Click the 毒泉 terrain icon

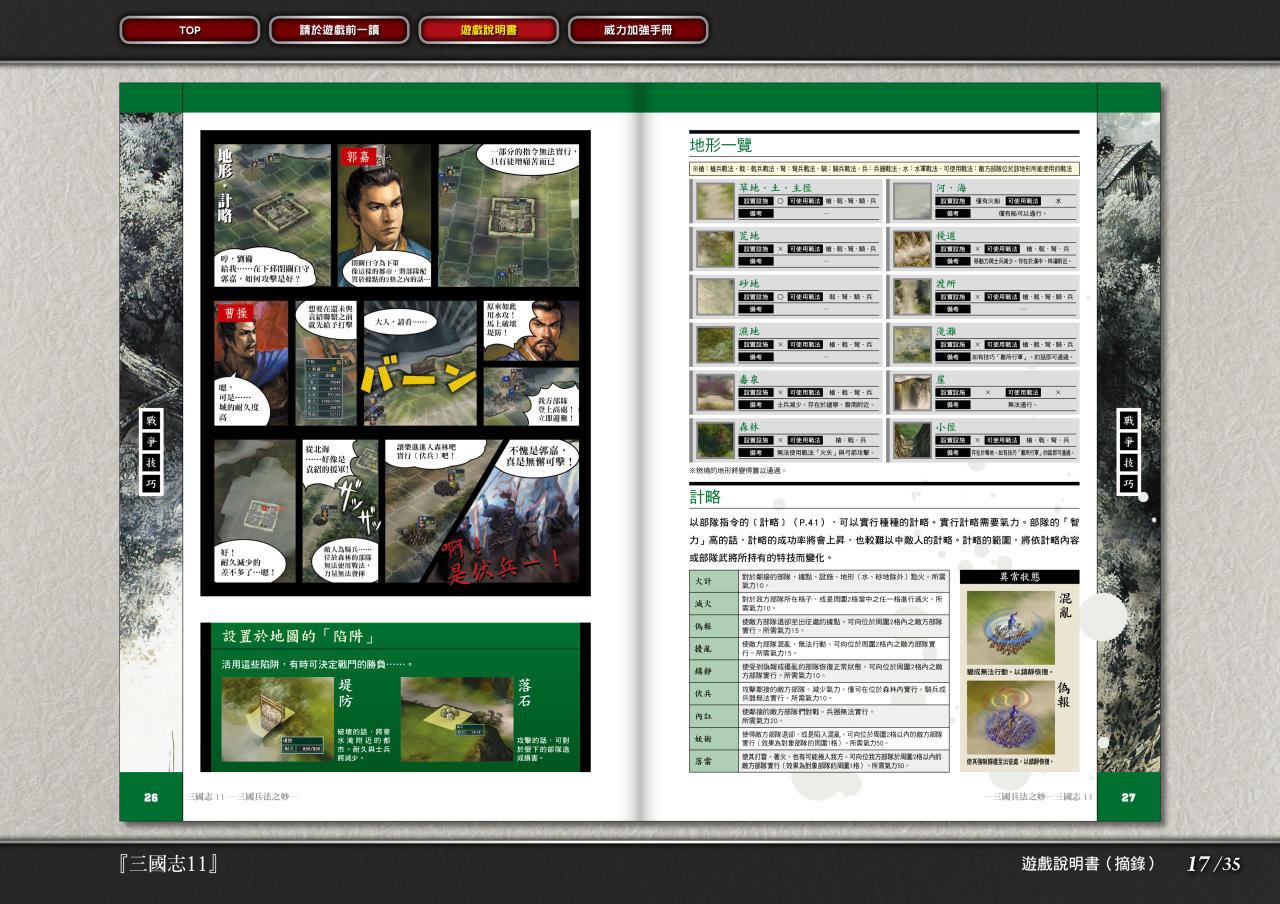point(714,393)
